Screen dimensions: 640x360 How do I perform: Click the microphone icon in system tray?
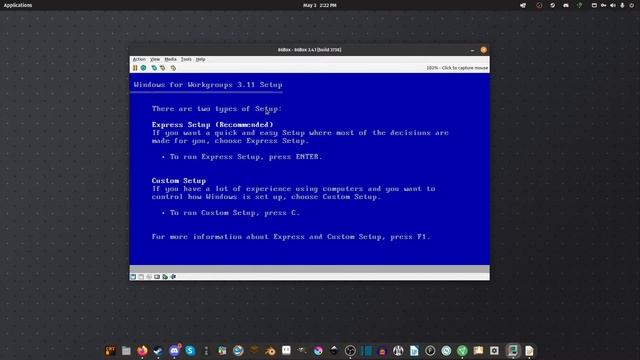coord(622,5)
